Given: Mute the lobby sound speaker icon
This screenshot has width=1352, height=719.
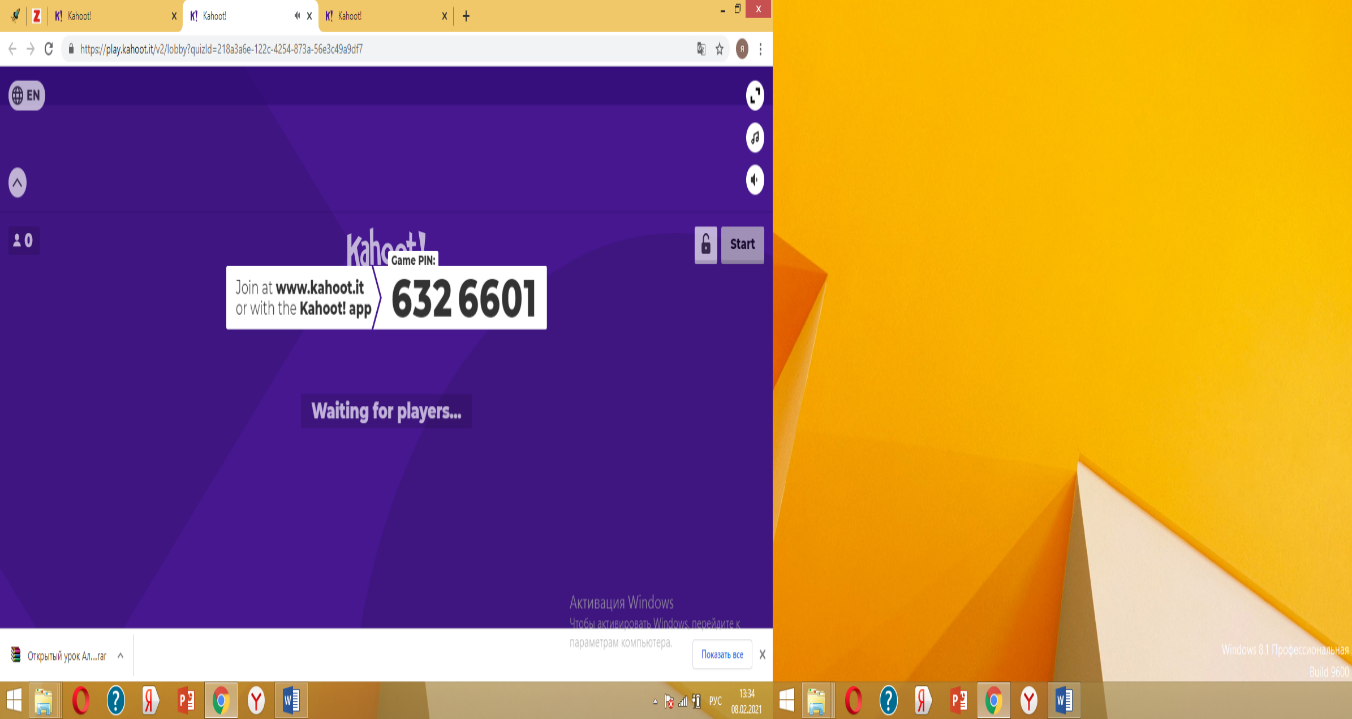Looking at the screenshot, I should [x=755, y=180].
